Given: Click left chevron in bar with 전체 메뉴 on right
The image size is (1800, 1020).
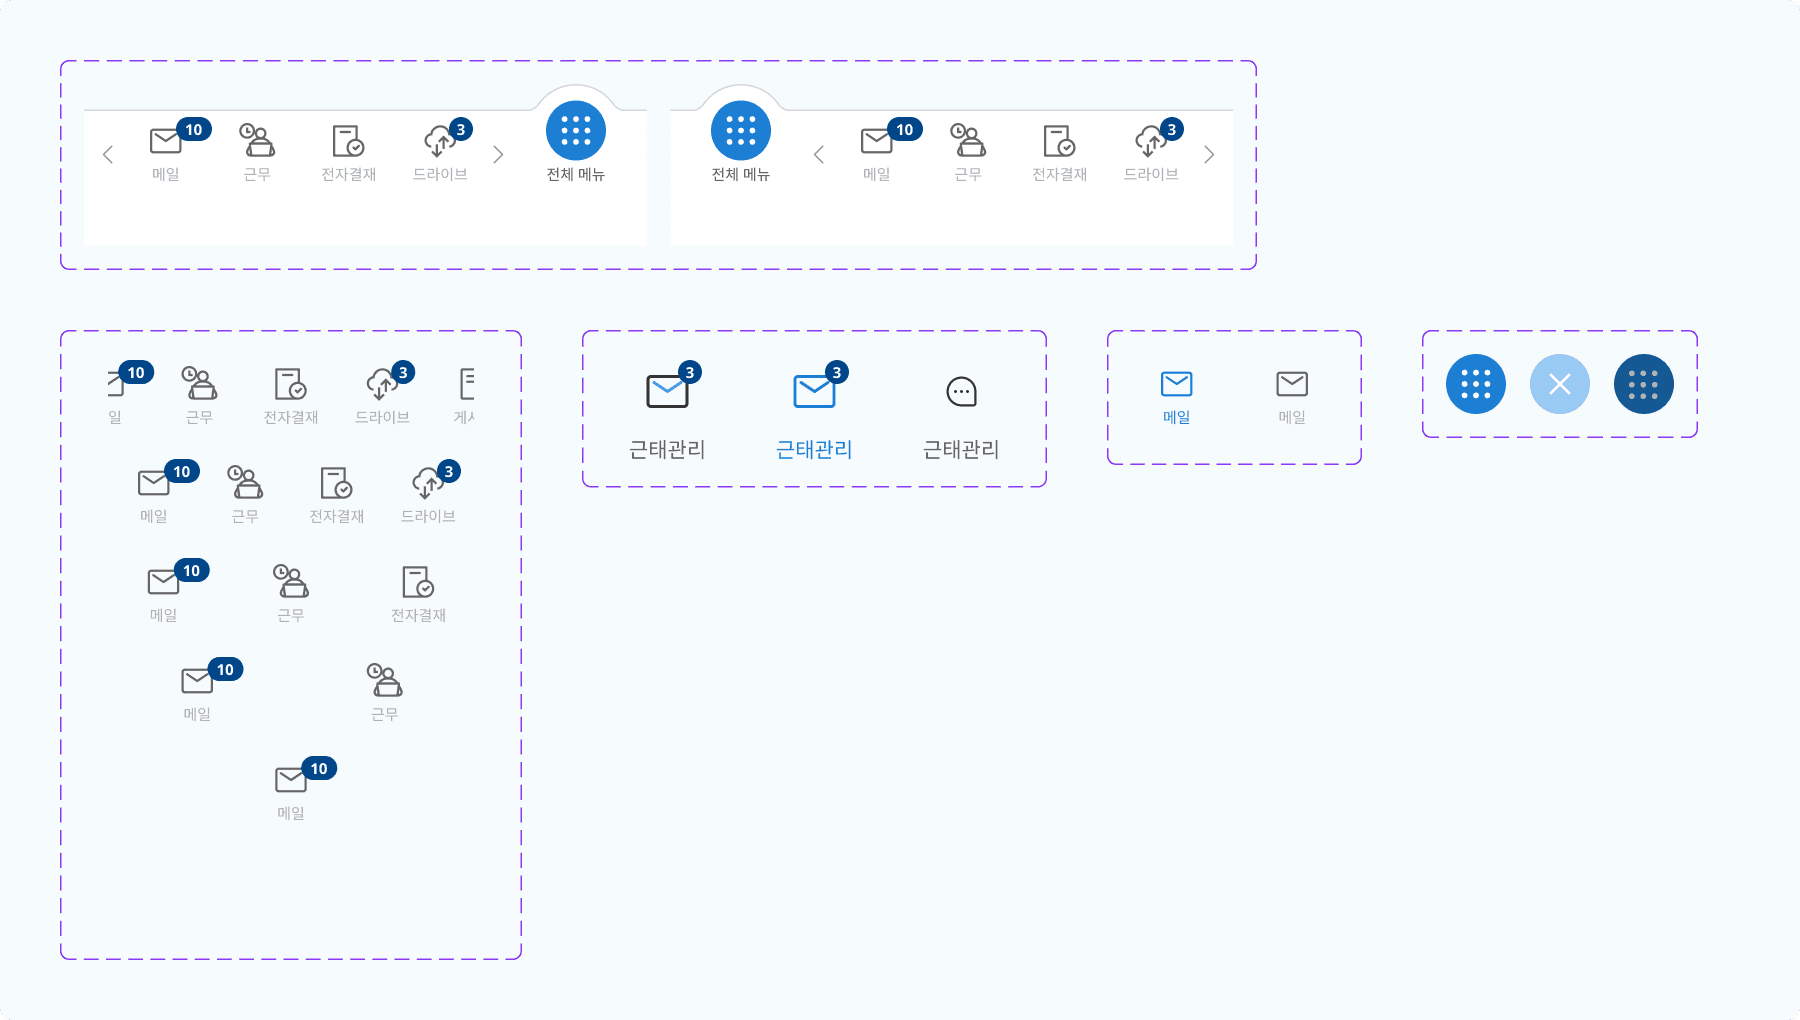Looking at the screenshot, I should pyautogui.click(x=108, y=154).
